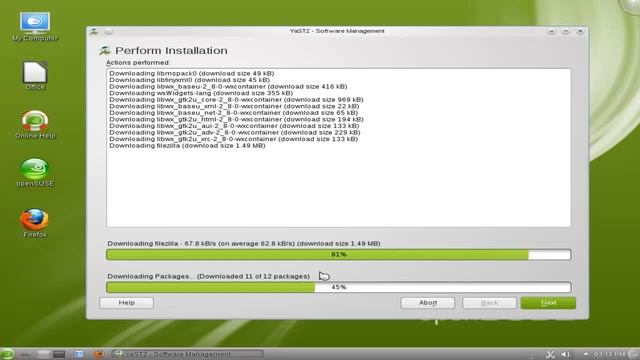Select the 'Downloading filezilla (download size 1.49 MB)' log line
The image size is (640, 360).
point(187,145)
